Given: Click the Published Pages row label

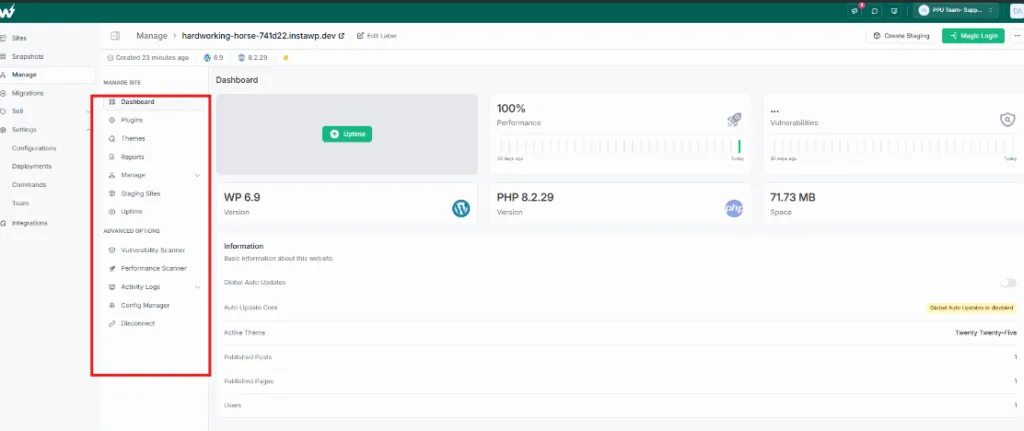Looking at the screenshot, I should click(x=249, y=381).
